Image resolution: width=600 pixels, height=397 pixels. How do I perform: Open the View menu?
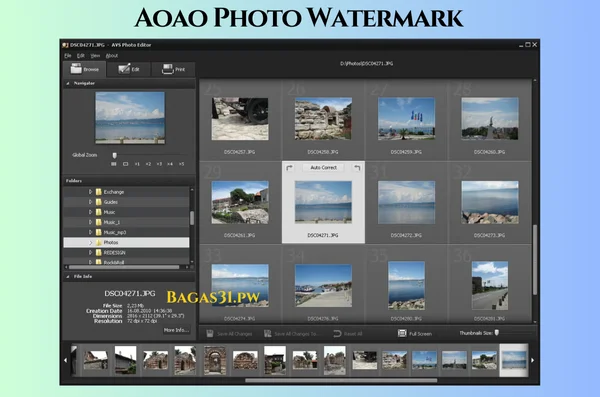(x=95, y=56)
